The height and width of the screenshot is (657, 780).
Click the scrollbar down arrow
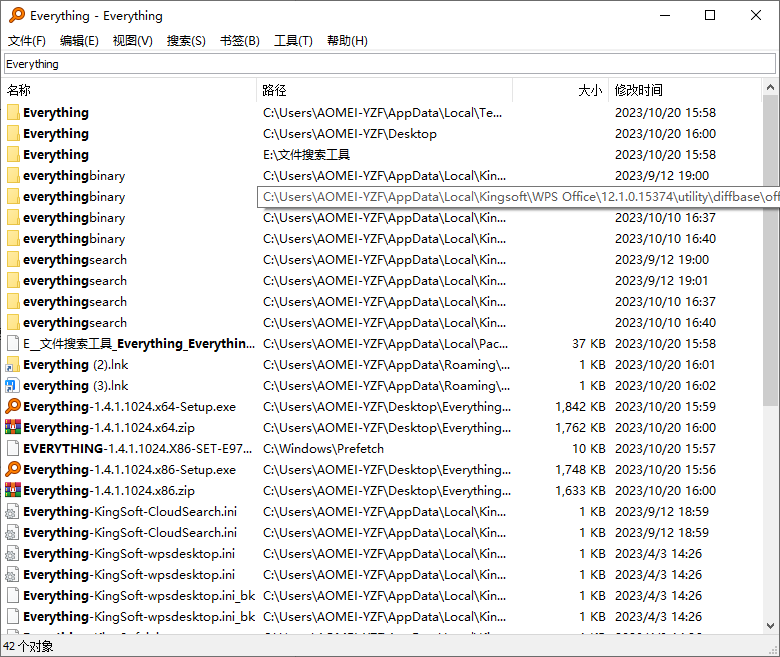[770, 625]
